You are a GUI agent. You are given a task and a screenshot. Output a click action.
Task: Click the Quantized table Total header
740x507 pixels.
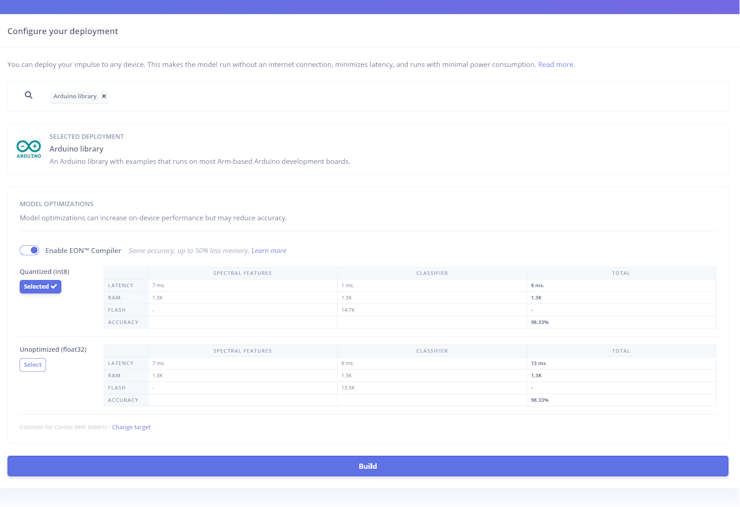pos(621,273)
